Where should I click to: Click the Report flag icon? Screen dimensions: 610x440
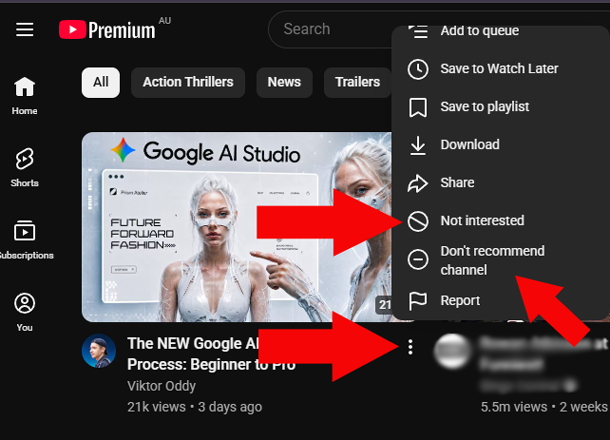[418, 301]
